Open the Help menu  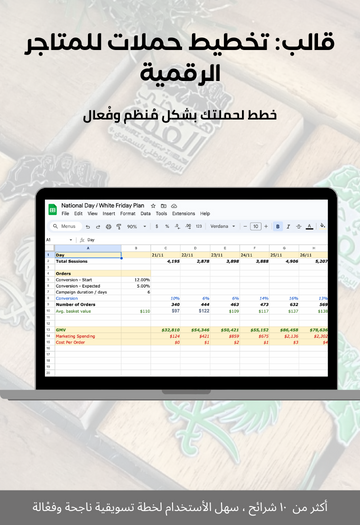click(205, 214)
